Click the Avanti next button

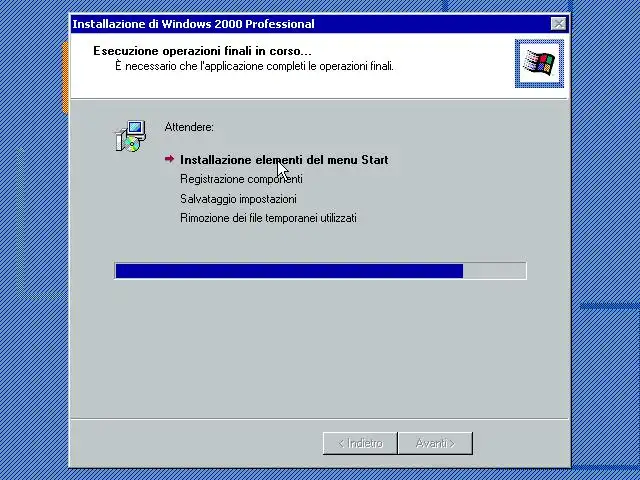click(x=435, y=443)
